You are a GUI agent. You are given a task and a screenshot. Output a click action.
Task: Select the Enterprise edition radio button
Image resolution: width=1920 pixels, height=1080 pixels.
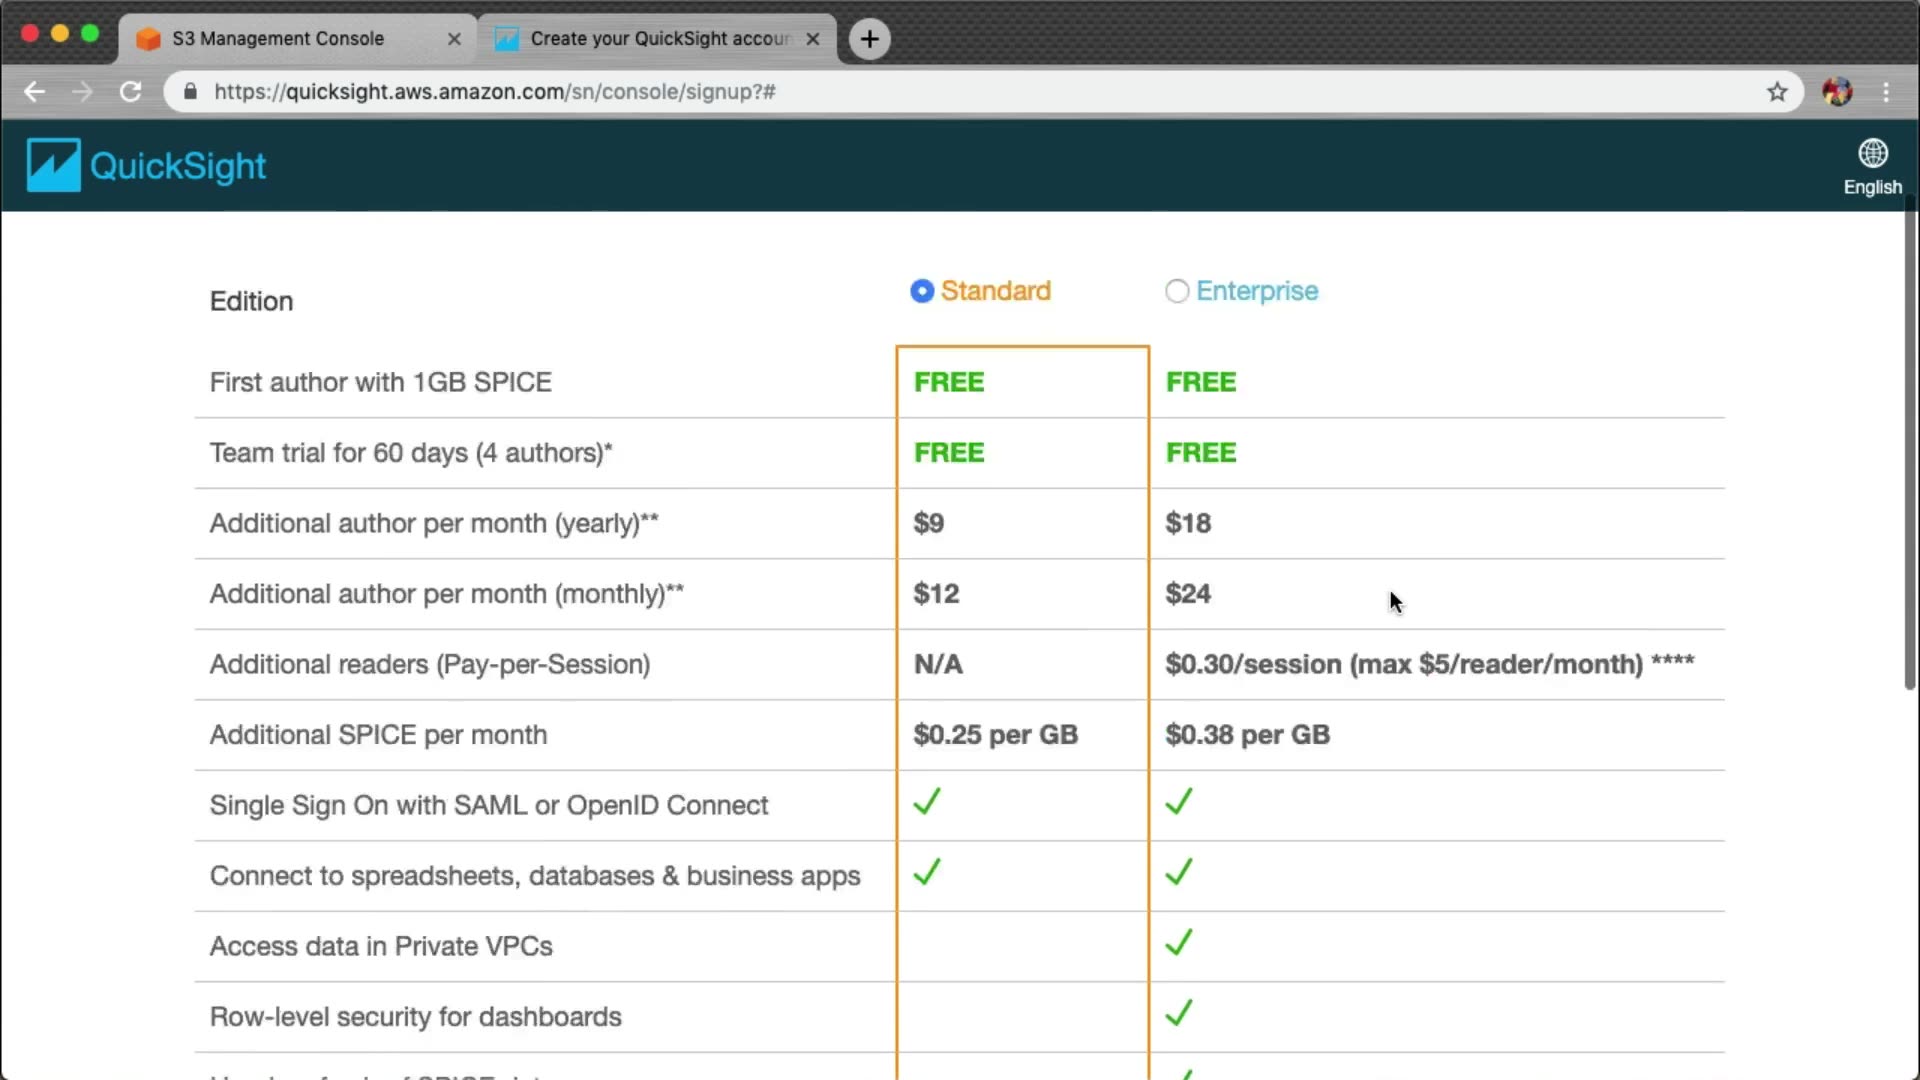(x=1176, y=291)
